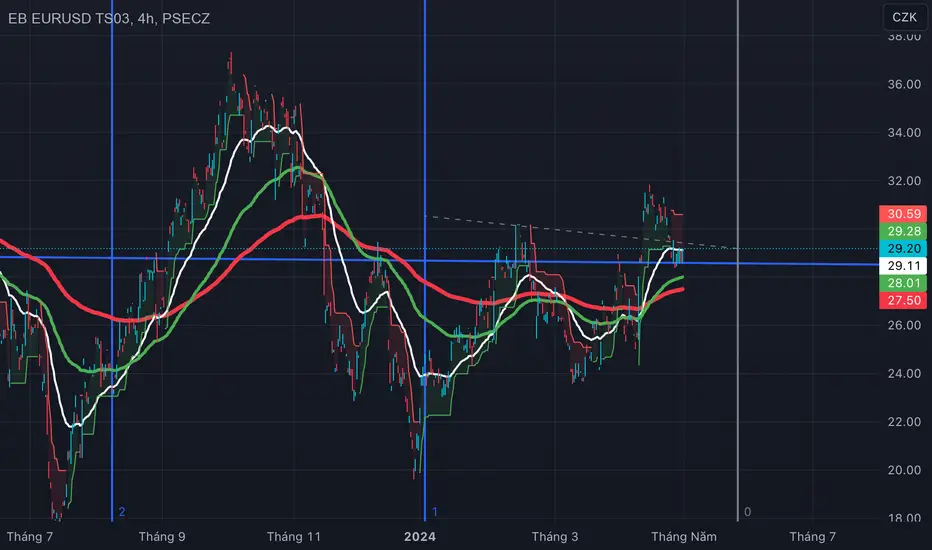This screenshot has width=932, height=550.
Task: Click the CZK currency button
Action: (904, 17)
